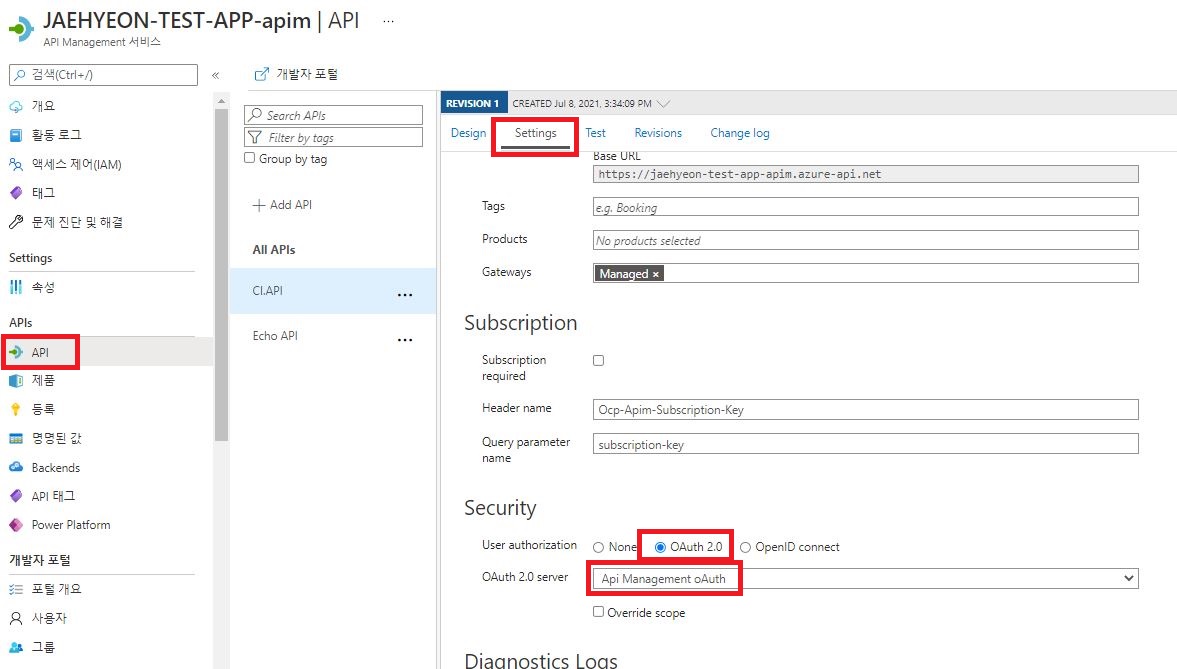
Task: Click the Products input field
Action: click(865, 240)
